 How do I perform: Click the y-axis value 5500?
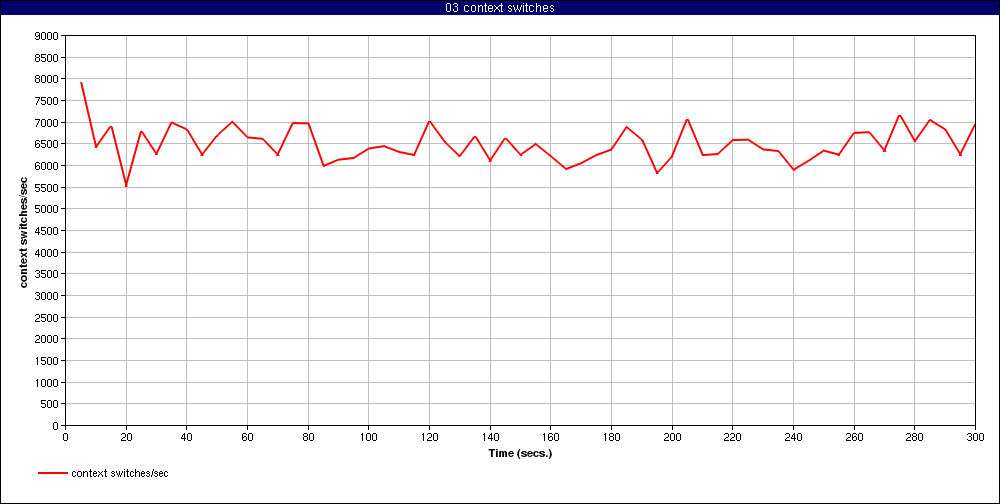(48, 188)
